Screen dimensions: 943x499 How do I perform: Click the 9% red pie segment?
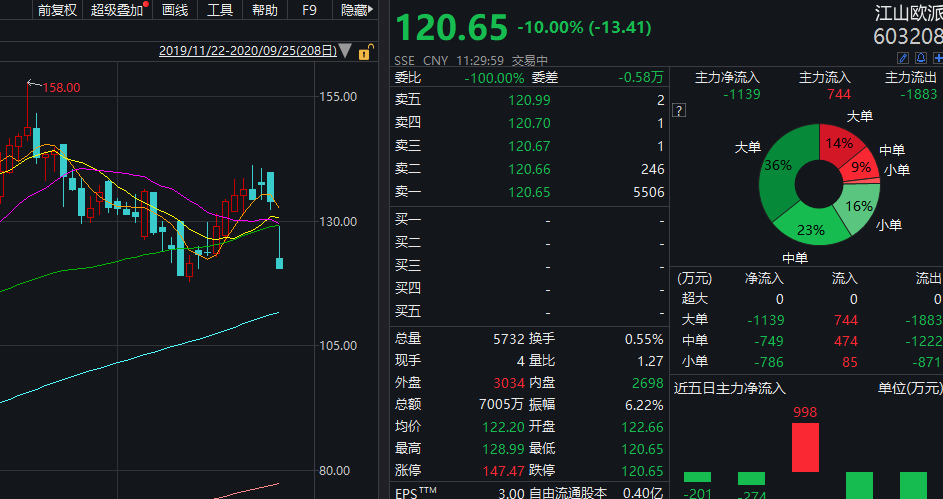tap(861, 167)
